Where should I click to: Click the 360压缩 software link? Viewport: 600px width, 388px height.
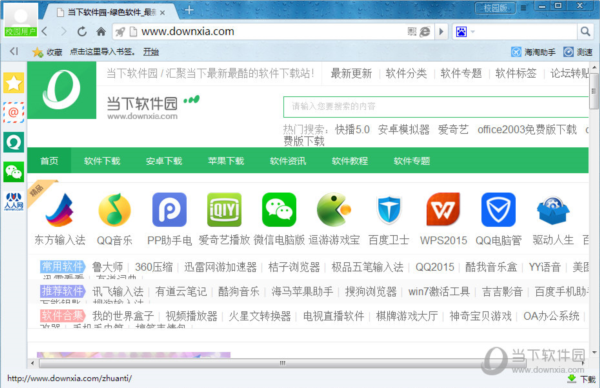154,267
